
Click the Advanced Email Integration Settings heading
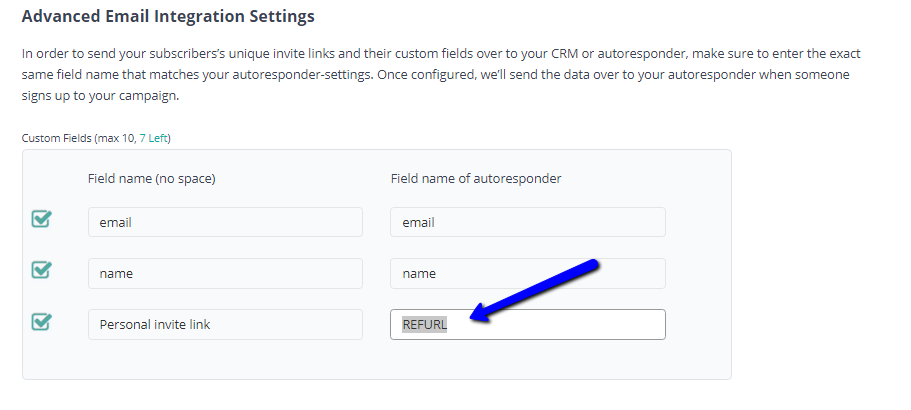click(168, 17)
